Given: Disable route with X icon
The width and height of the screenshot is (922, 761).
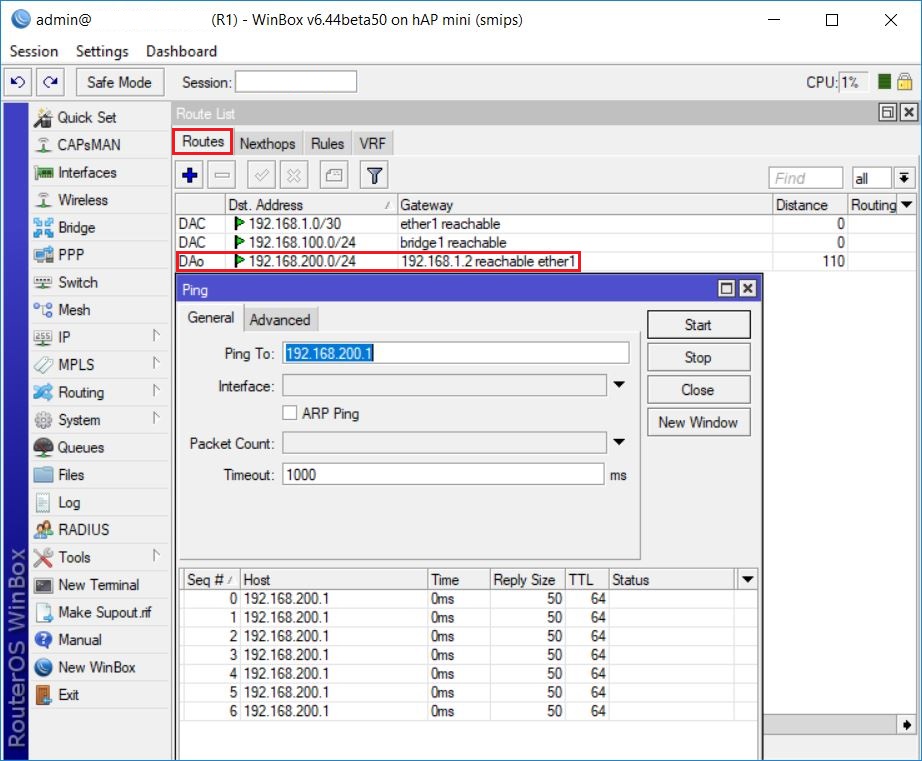Looking at the screenshot, I should [294, 175].
